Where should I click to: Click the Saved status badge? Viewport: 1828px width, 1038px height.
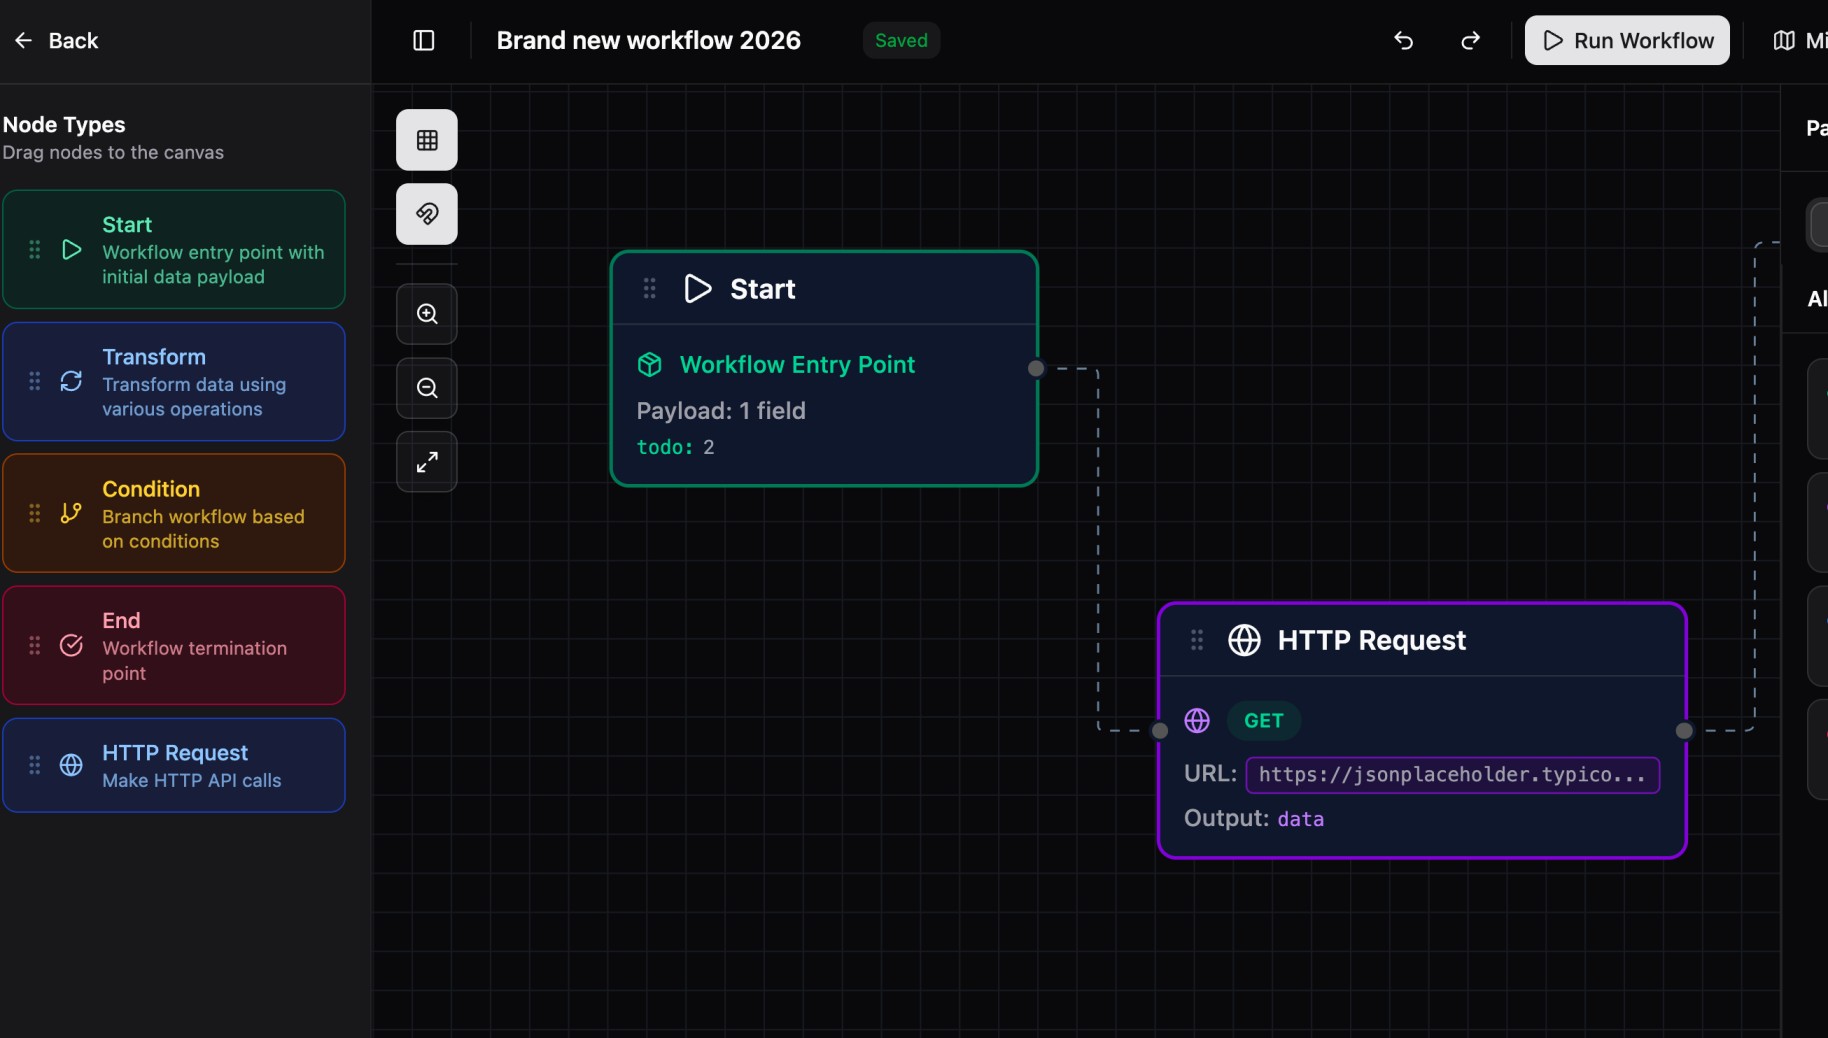pos(900,40)
